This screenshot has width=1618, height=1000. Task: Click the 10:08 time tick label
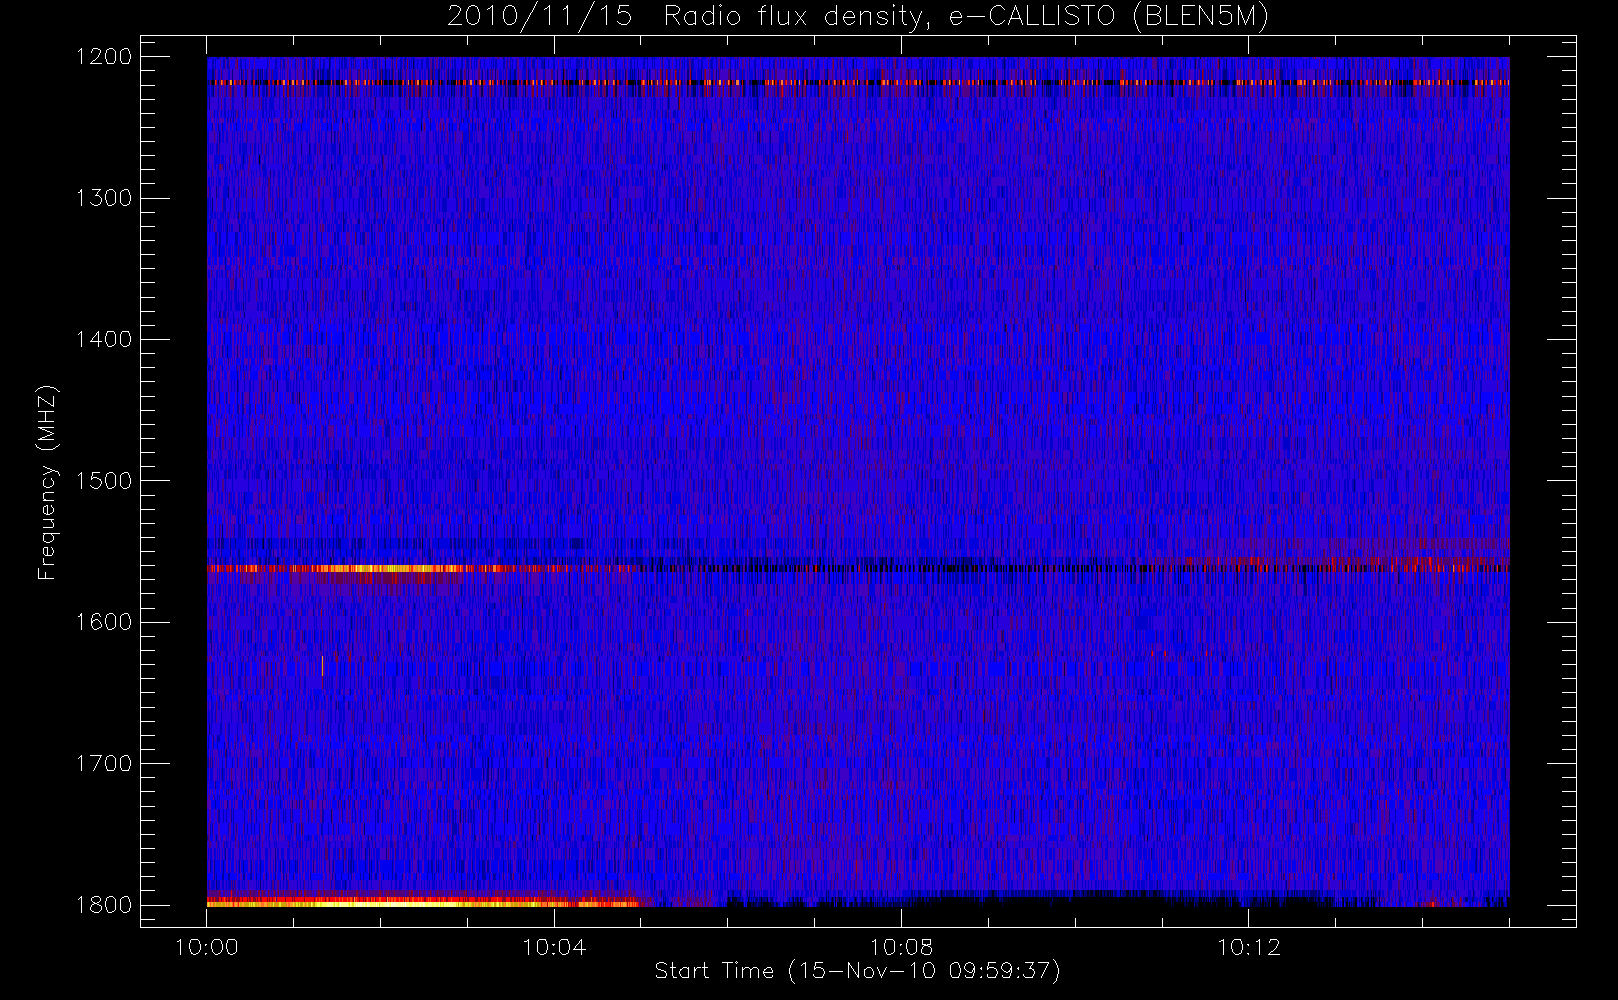[901, 947]
